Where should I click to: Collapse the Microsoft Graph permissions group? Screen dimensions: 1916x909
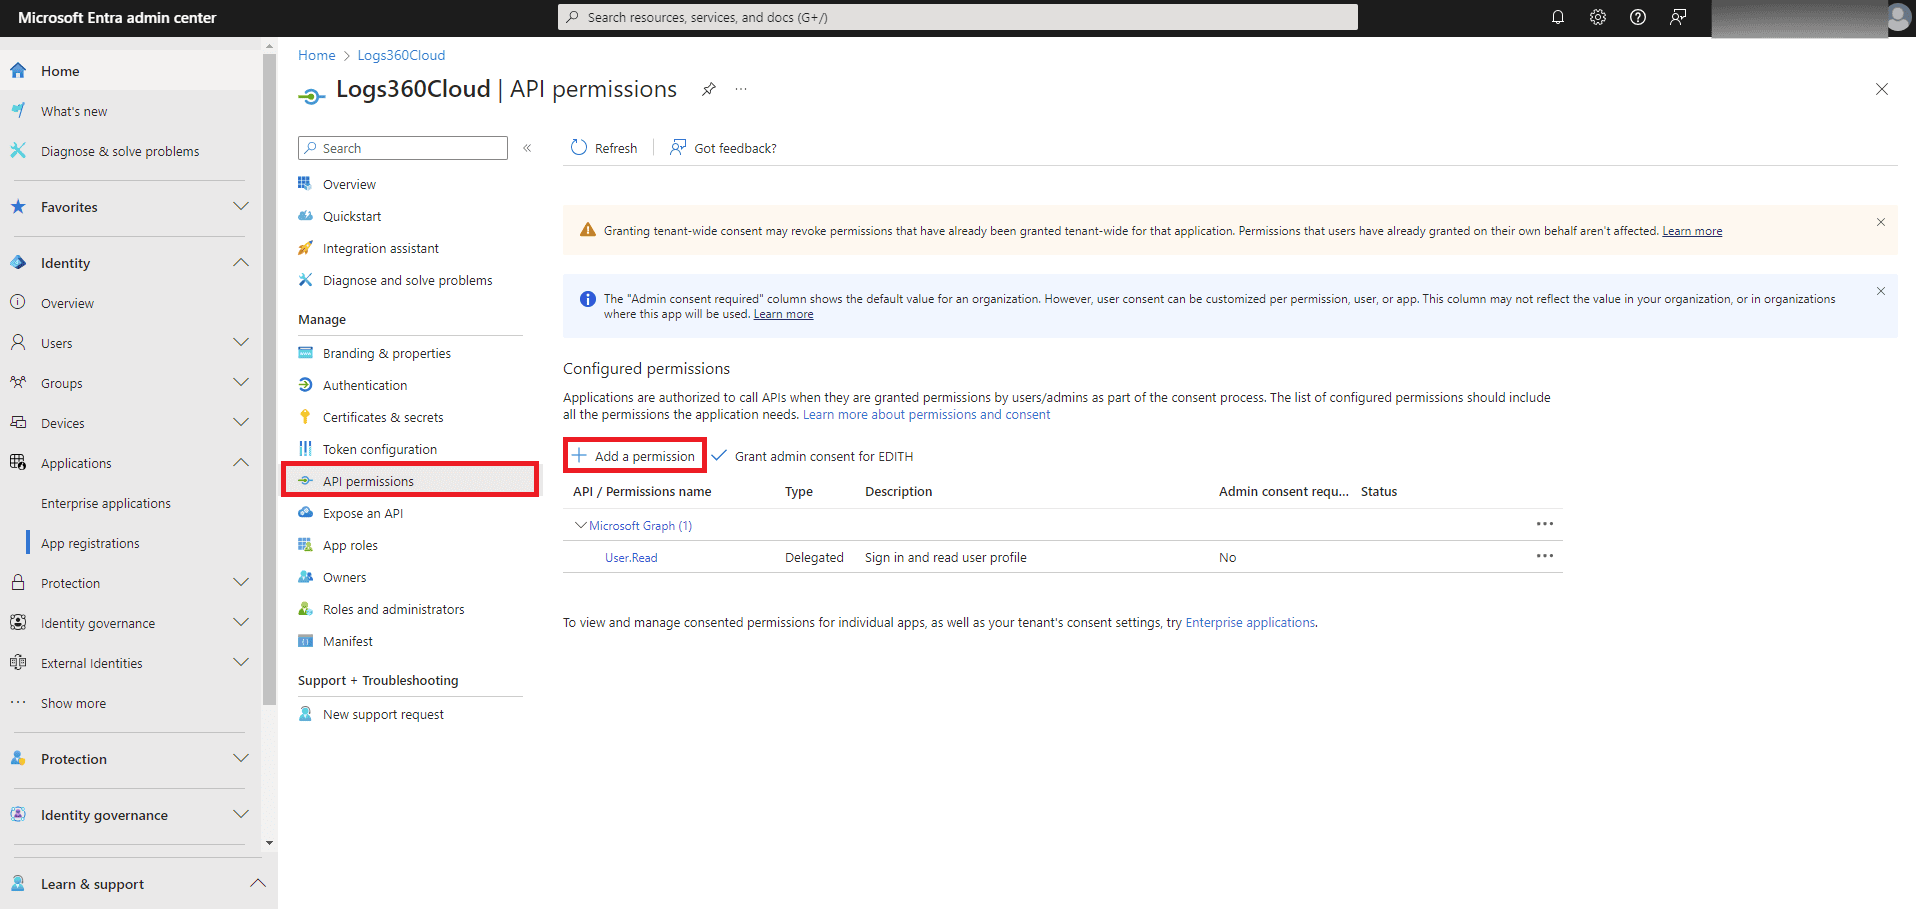pos(580,525)
